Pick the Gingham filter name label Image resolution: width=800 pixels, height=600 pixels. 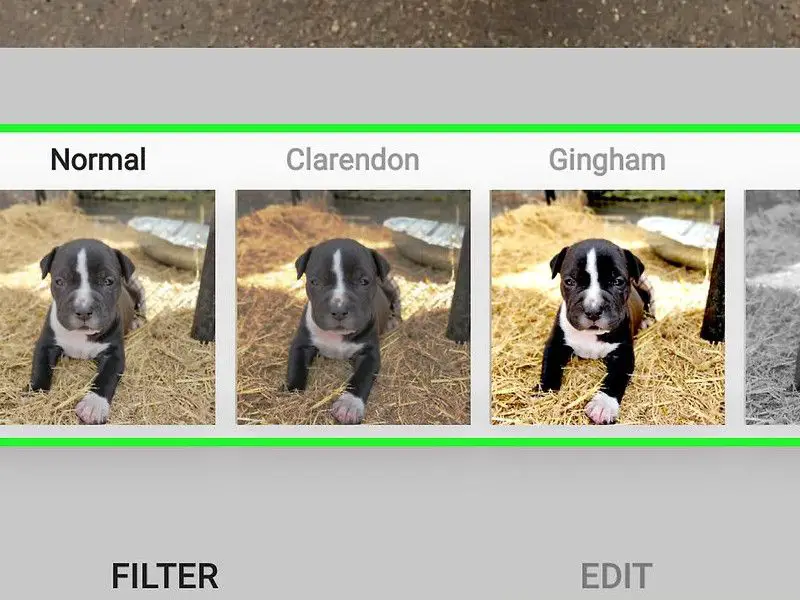[607, 162]
